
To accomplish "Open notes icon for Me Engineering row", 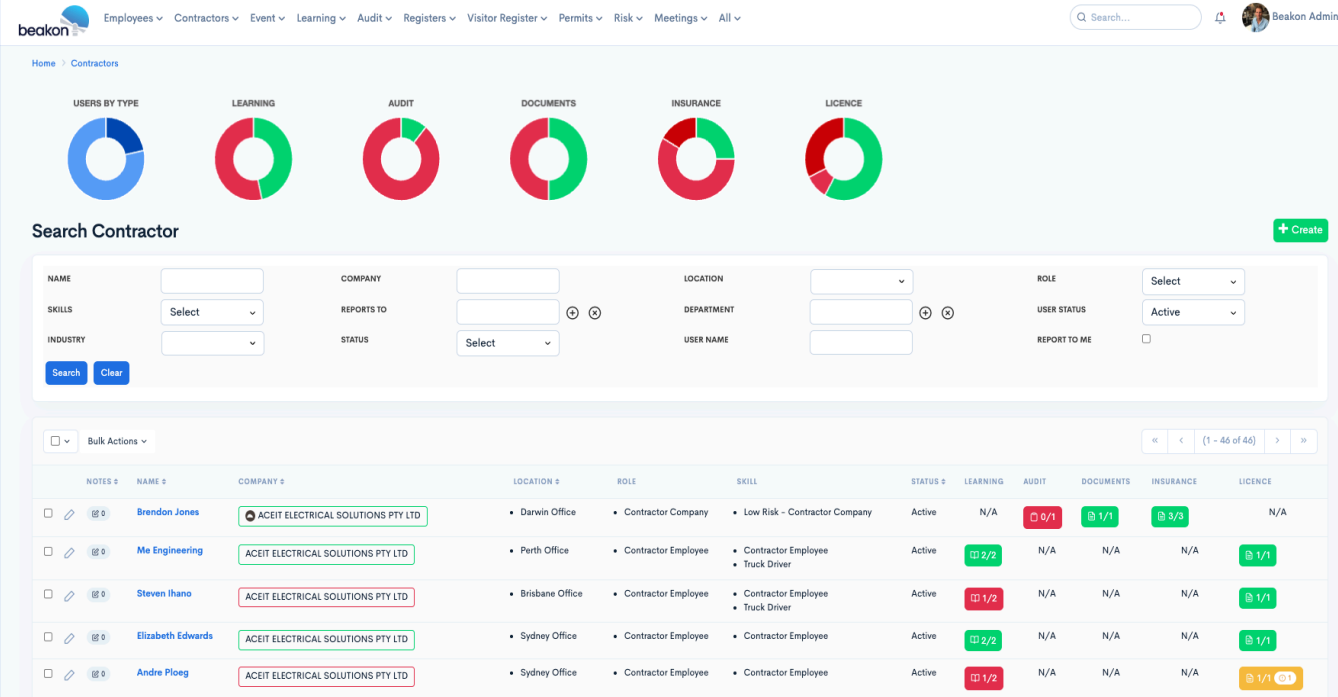I will (98, 552).
